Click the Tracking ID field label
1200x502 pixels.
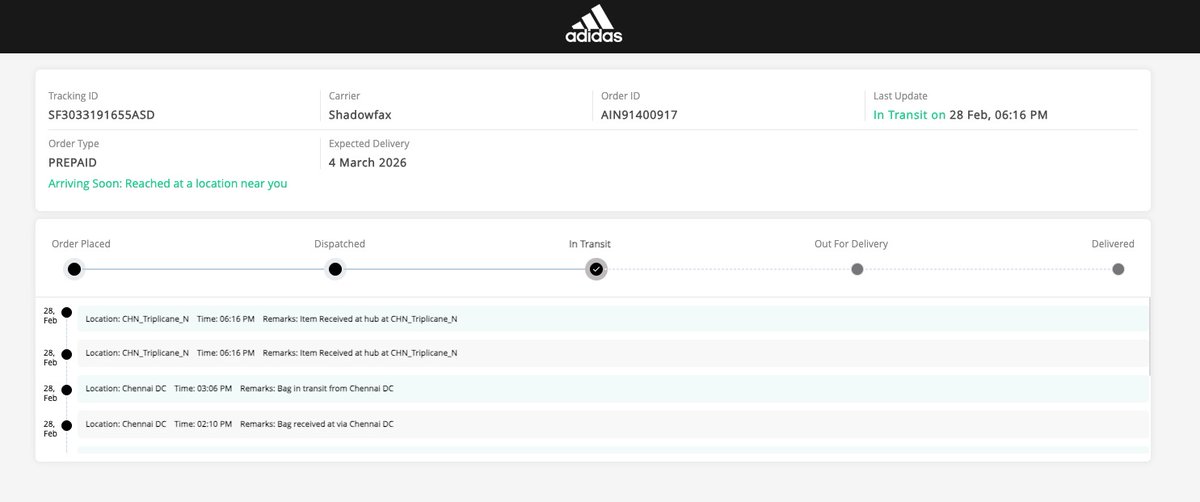coord(72,96)
